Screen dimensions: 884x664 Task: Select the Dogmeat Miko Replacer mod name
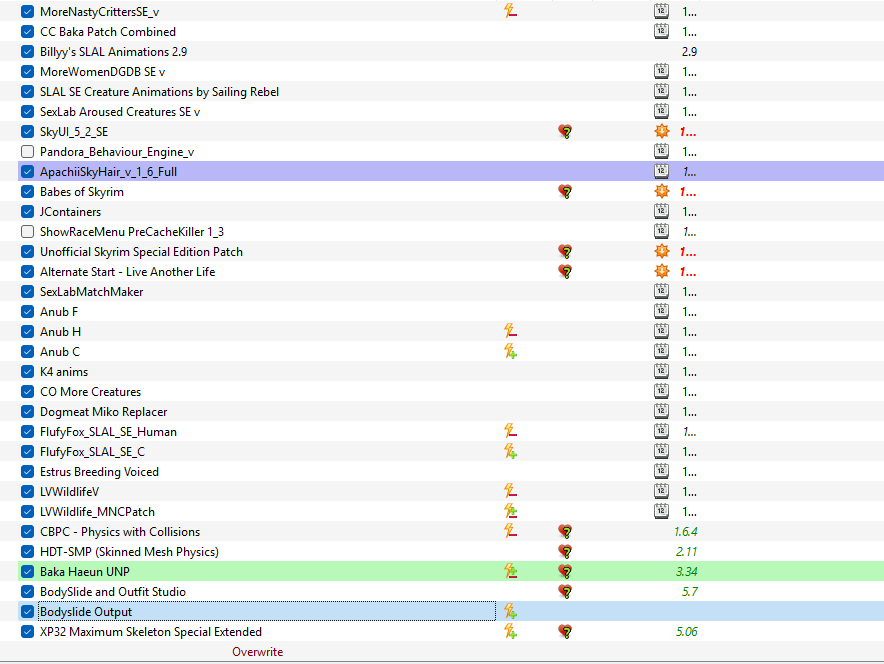(x=104, y=412)
